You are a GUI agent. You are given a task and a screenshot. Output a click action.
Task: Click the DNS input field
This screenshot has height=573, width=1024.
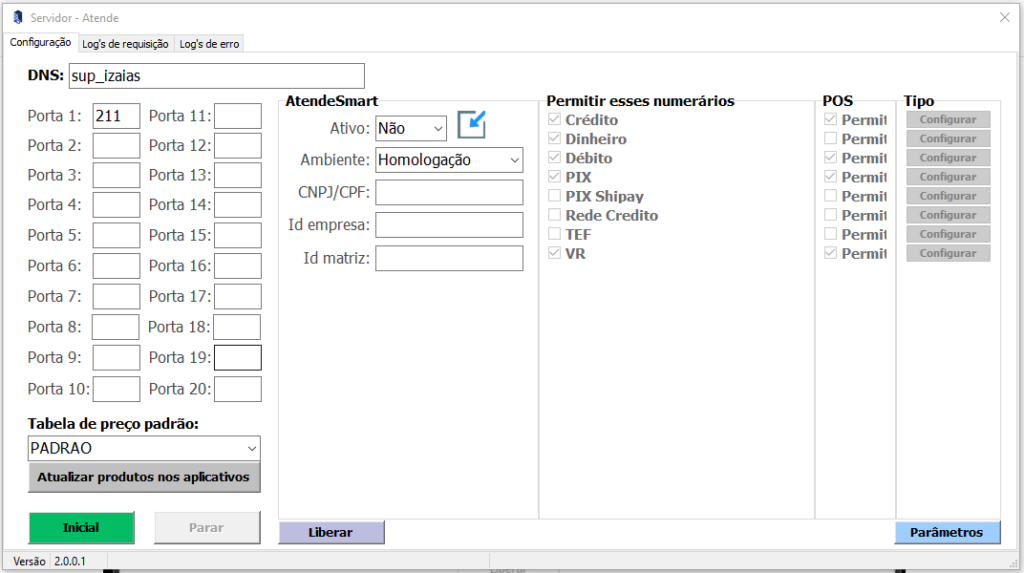[x=215, y=76]
